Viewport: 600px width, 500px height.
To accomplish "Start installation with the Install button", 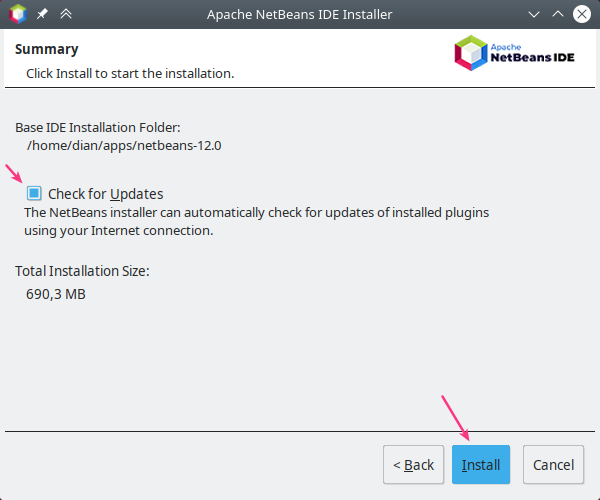I will pyautogui.click(x=481, y=465).
